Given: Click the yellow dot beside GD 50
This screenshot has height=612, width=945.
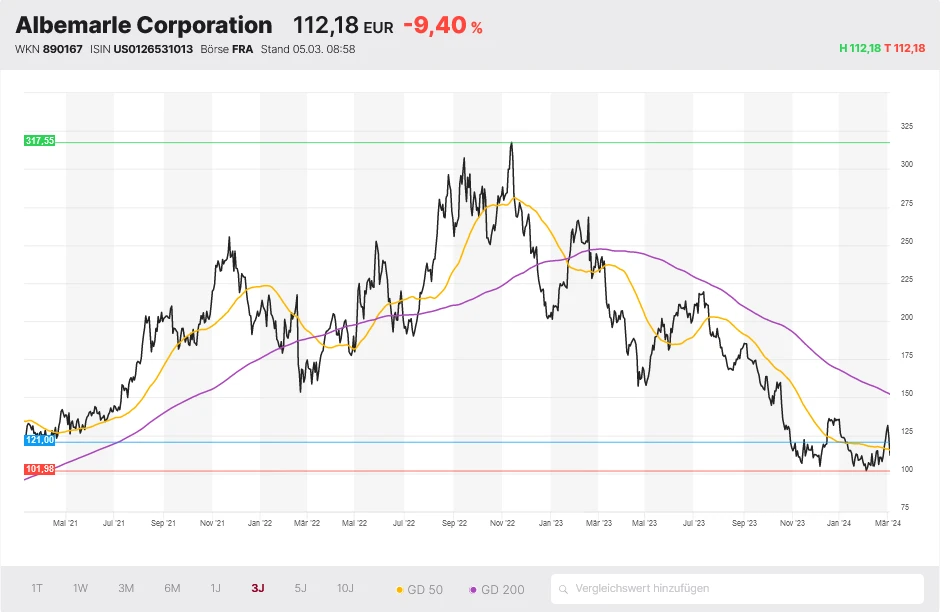Looking at the screenshot, I should (x=401, y=589).
